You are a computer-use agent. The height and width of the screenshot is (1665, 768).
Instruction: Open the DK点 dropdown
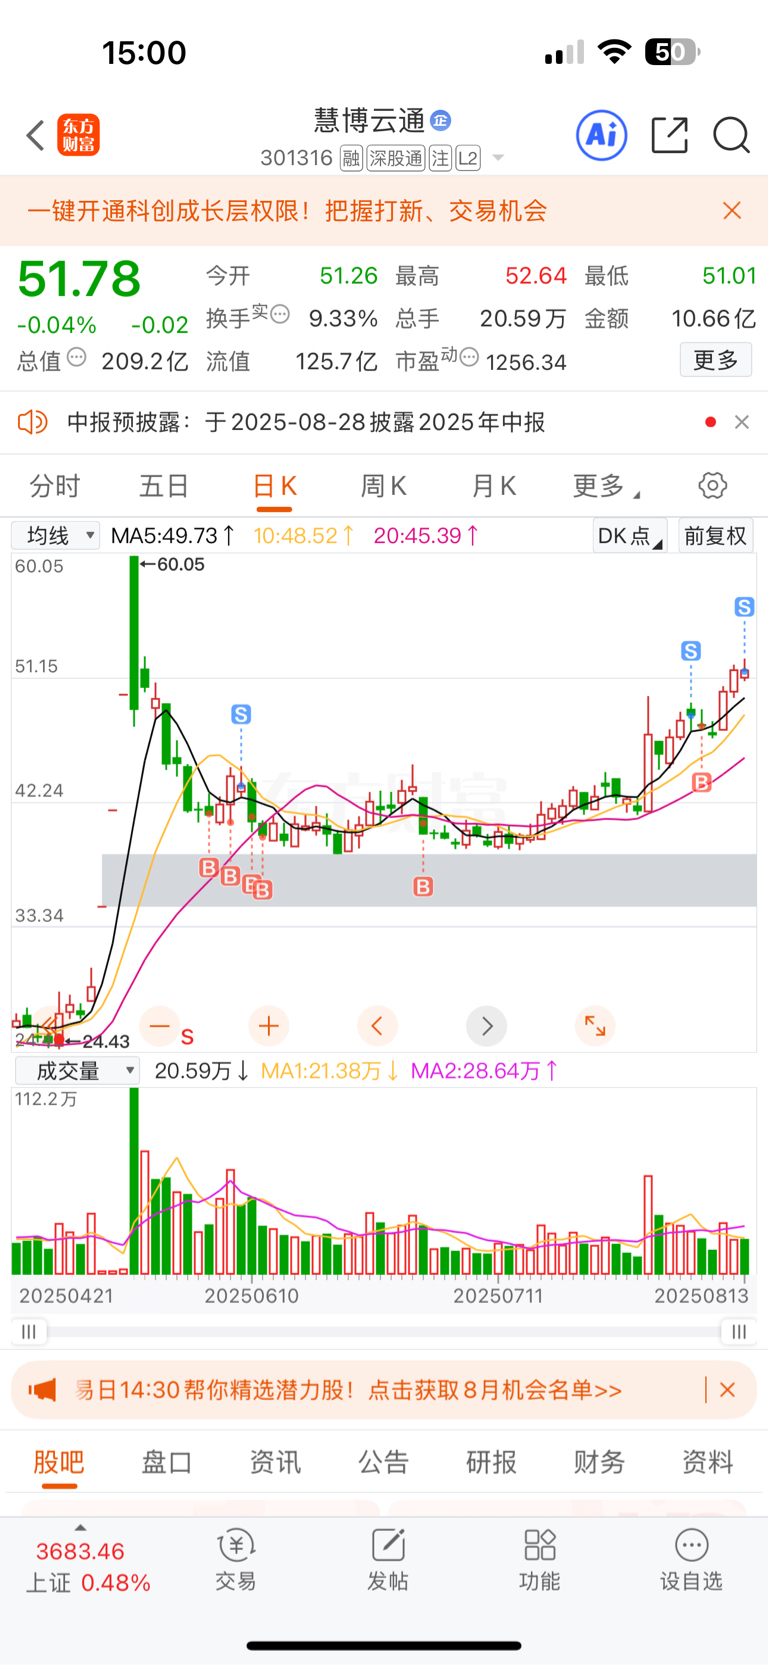630,536
